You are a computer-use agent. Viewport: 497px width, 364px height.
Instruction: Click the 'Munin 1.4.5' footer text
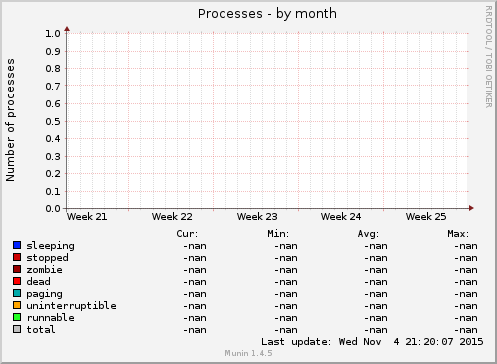[x=248, y=353]
